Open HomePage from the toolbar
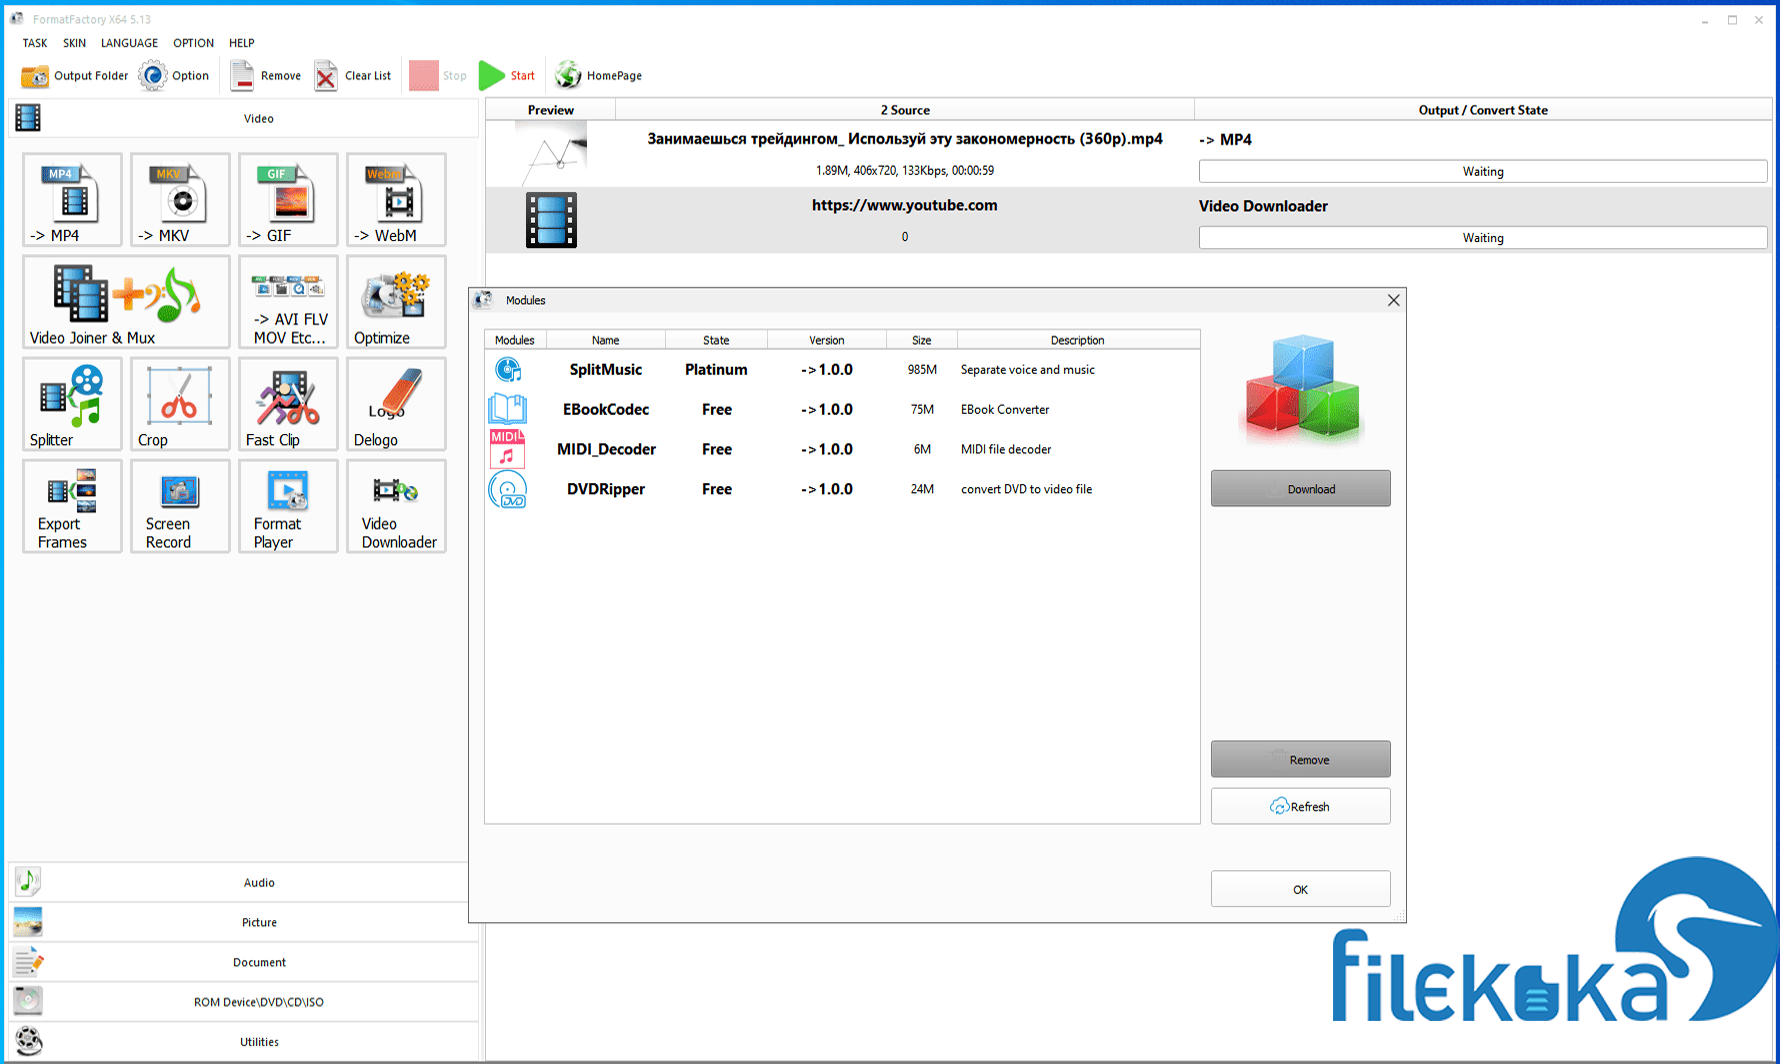The width and height of the screenshot is (1780, 1064). click(x=599, y=76)
